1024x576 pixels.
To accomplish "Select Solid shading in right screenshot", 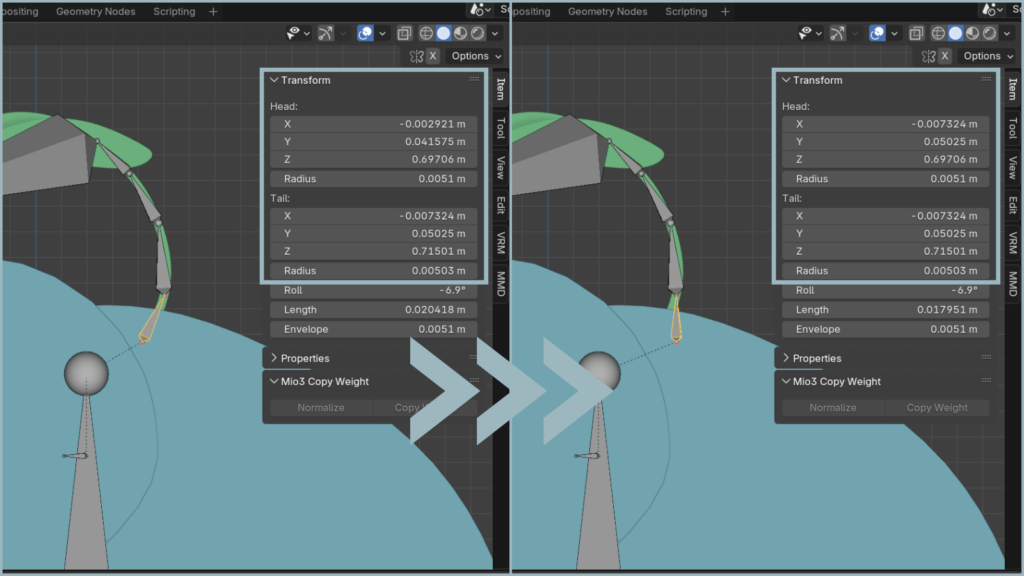I will point(955,33).
